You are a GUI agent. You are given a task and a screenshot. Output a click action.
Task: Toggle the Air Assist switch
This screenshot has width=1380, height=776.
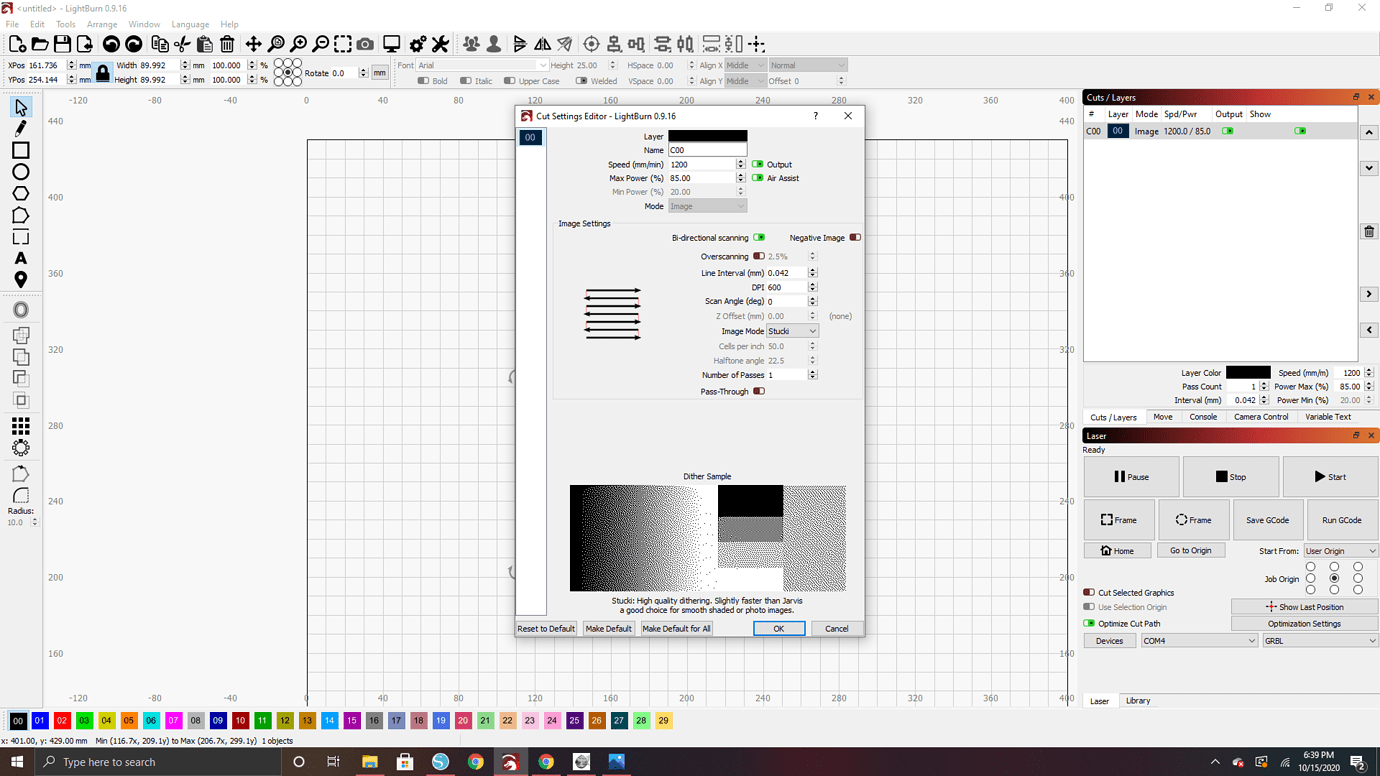[757, 178]
